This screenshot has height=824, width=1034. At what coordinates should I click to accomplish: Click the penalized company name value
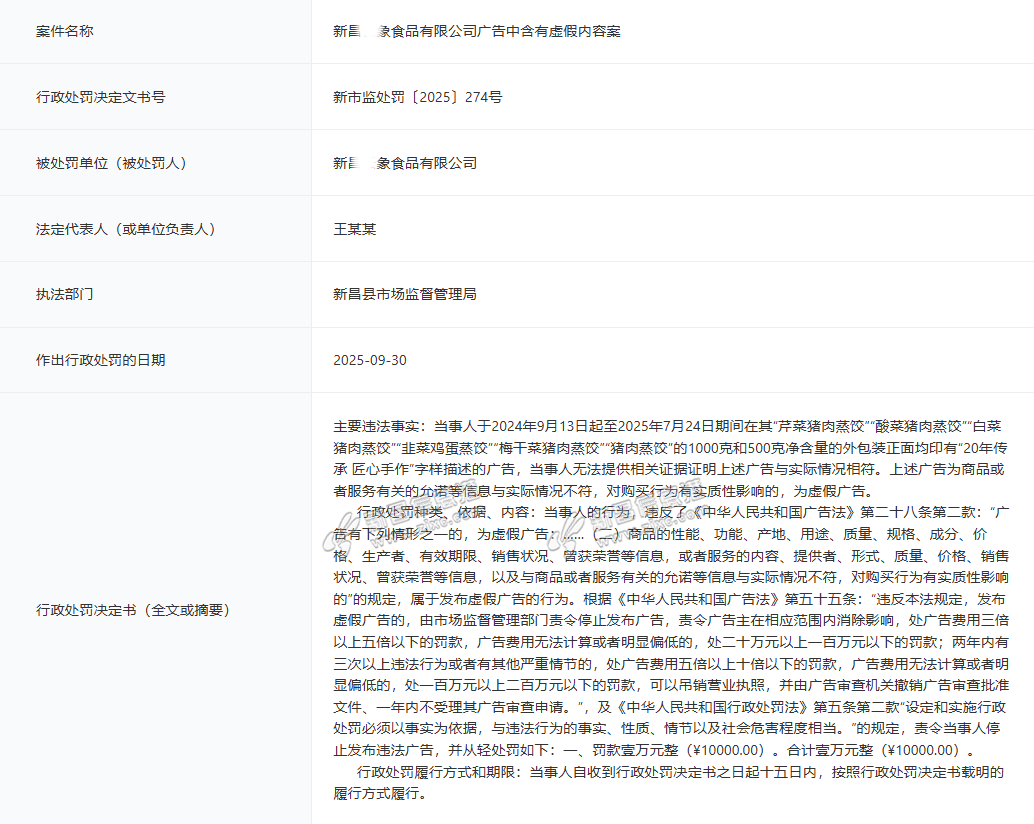pyautogui.click(x=405, y=163)
